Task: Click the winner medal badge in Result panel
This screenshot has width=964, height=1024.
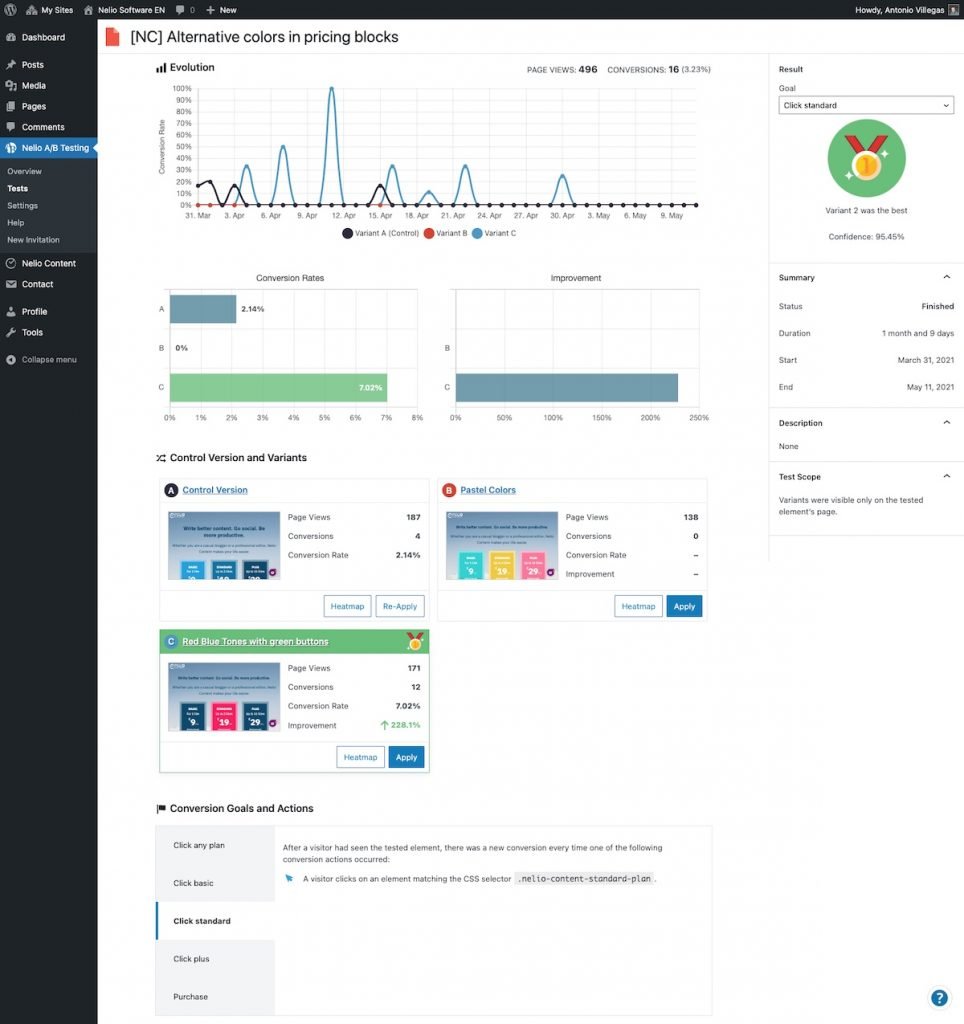Action: (x=866, y=158)
